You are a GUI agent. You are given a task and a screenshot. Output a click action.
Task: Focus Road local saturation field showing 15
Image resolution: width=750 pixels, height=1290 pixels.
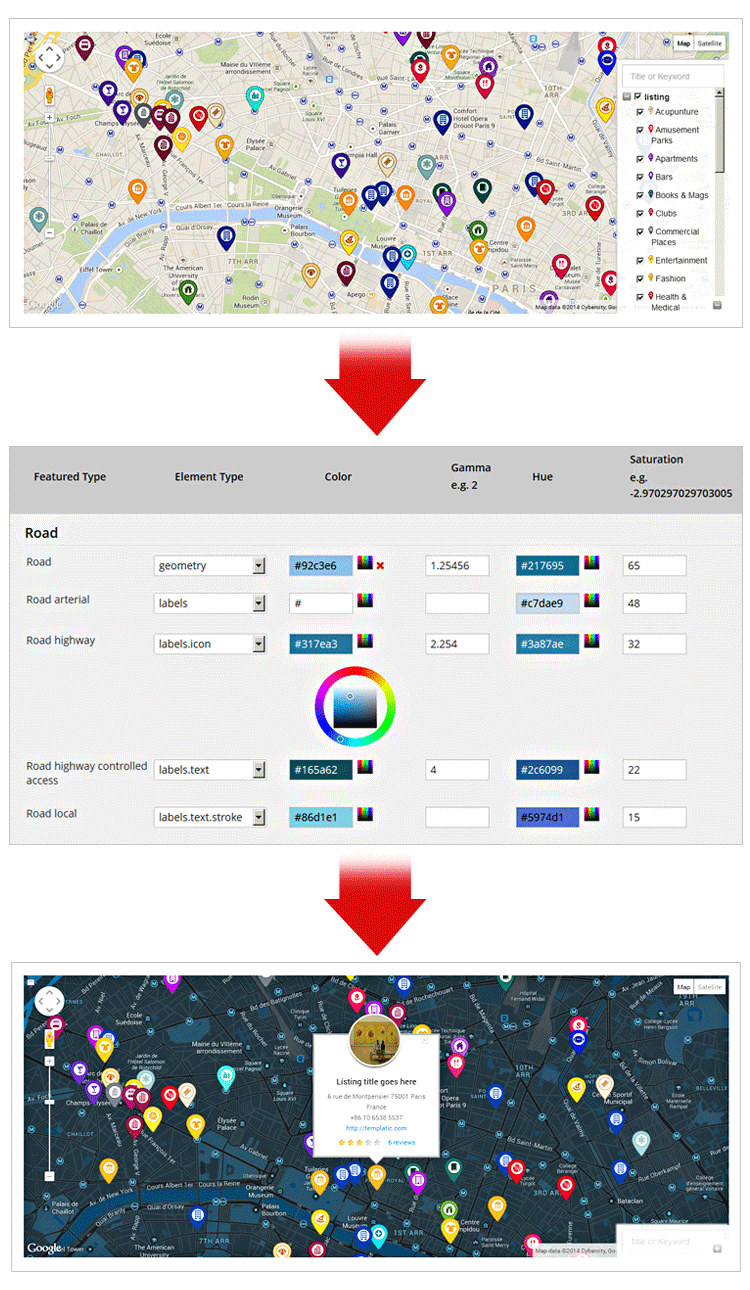pos(654,817)
